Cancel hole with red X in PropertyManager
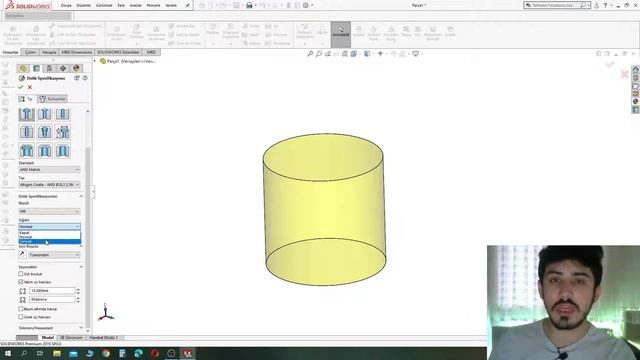Viewport: 640px width, 360px height. 30,87
